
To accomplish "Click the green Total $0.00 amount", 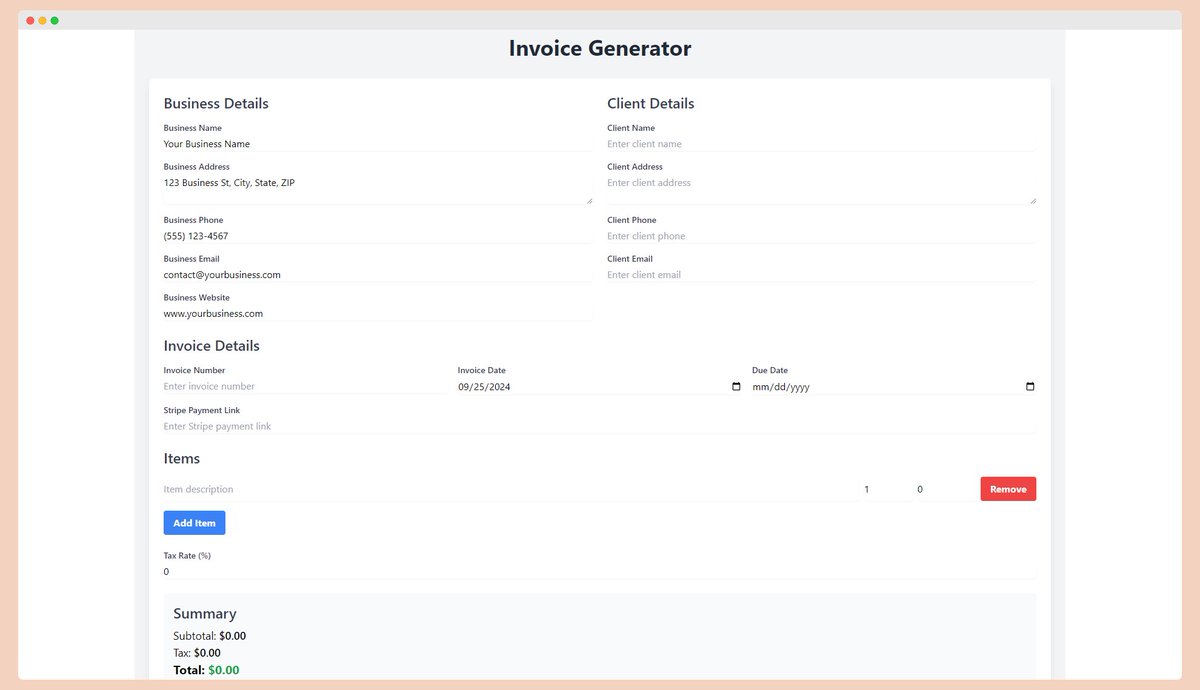I will (224, 670).
